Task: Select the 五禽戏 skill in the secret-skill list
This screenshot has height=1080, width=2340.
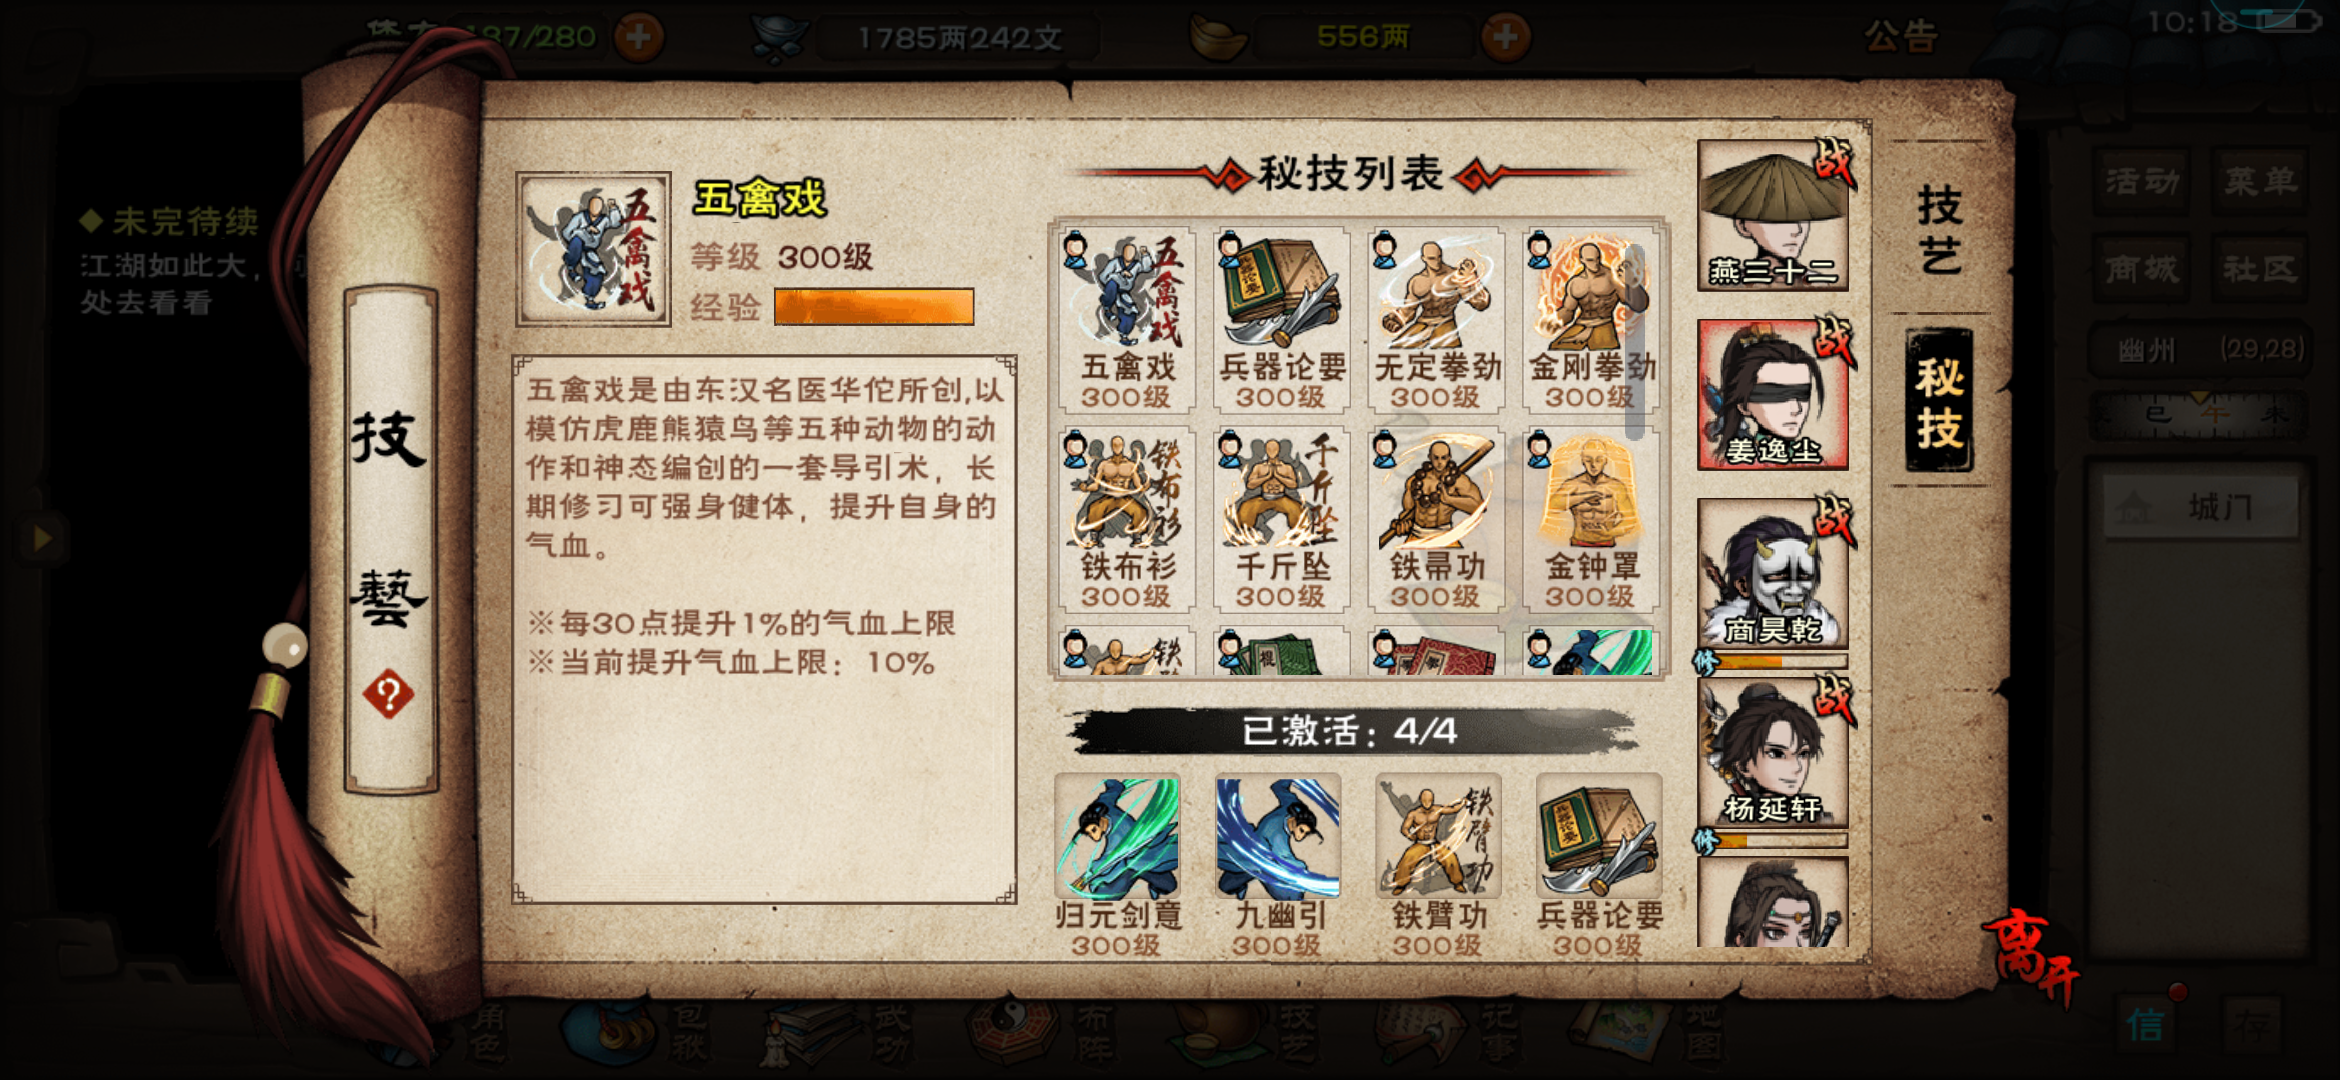Action: pos(1126,320)
